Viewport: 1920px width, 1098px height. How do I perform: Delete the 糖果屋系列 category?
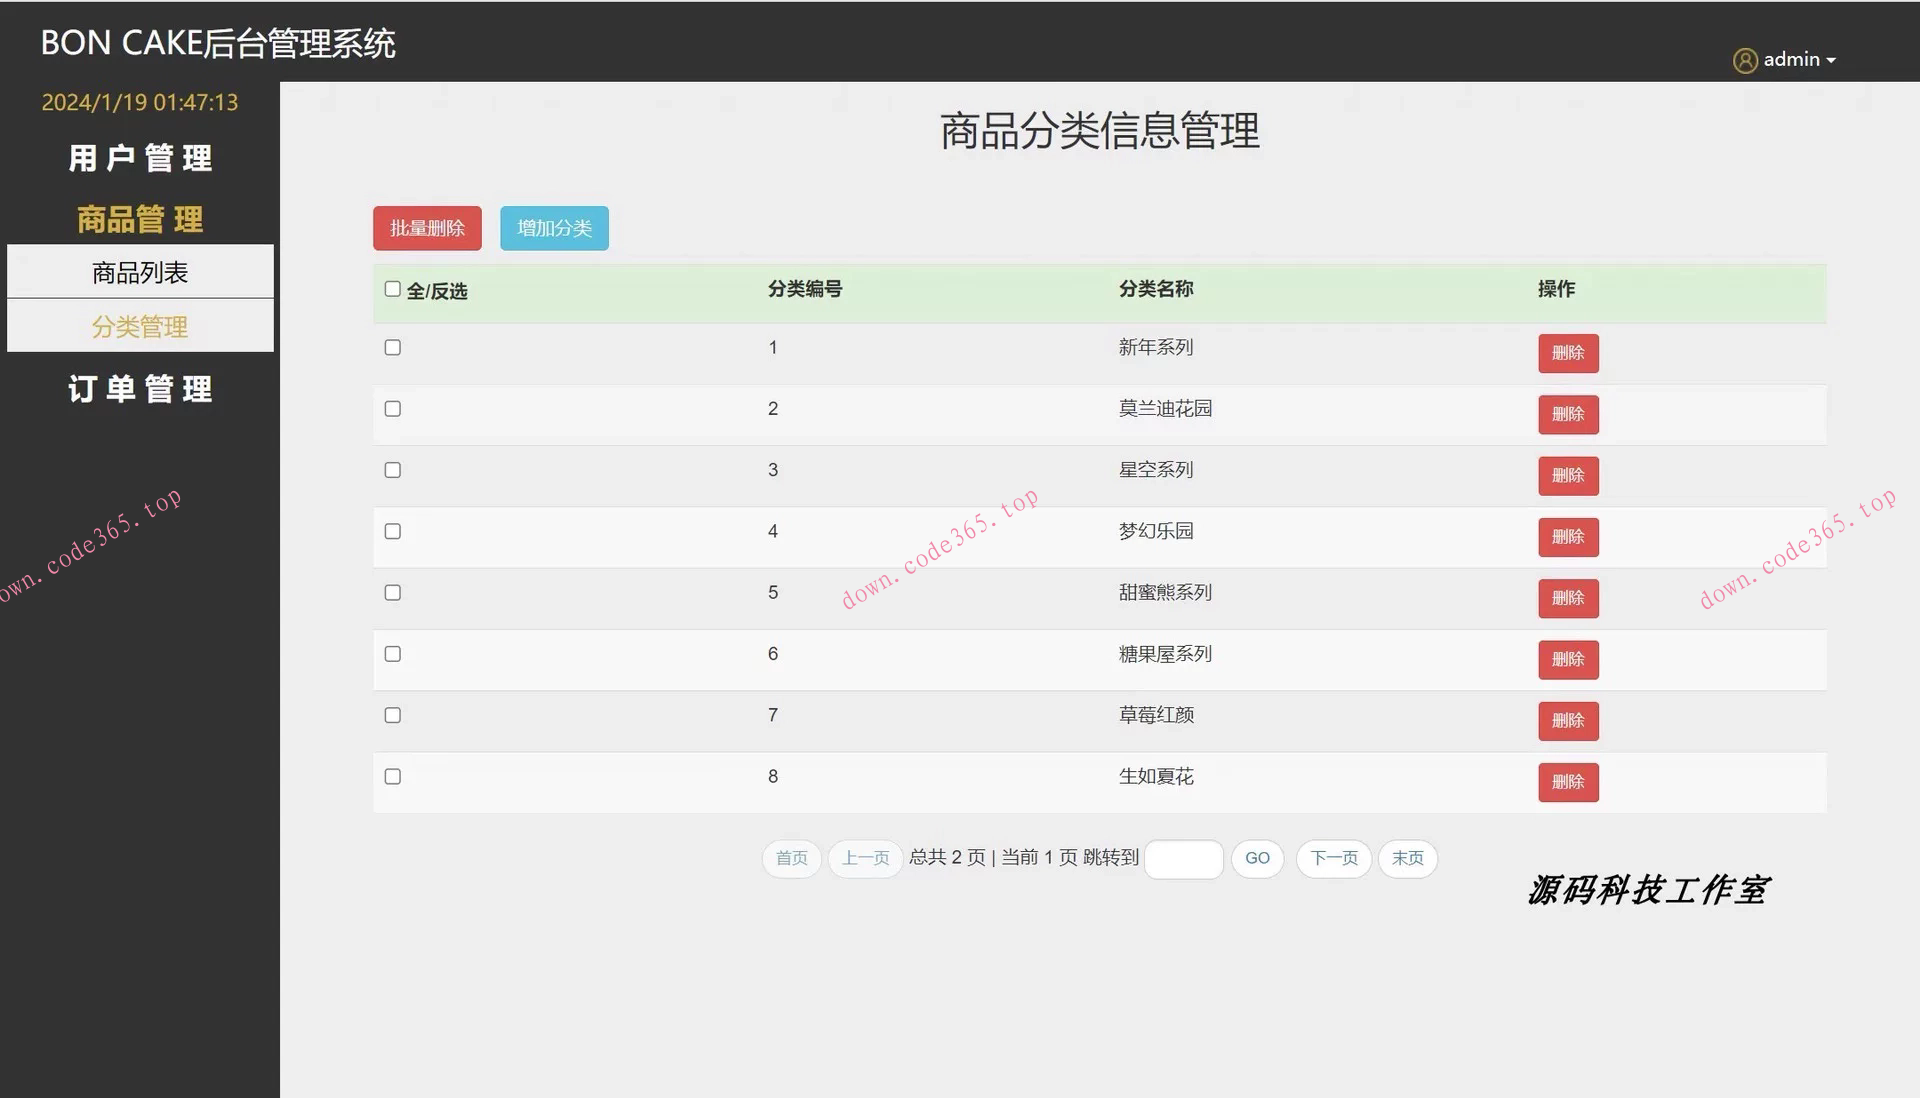[1568, 659]
